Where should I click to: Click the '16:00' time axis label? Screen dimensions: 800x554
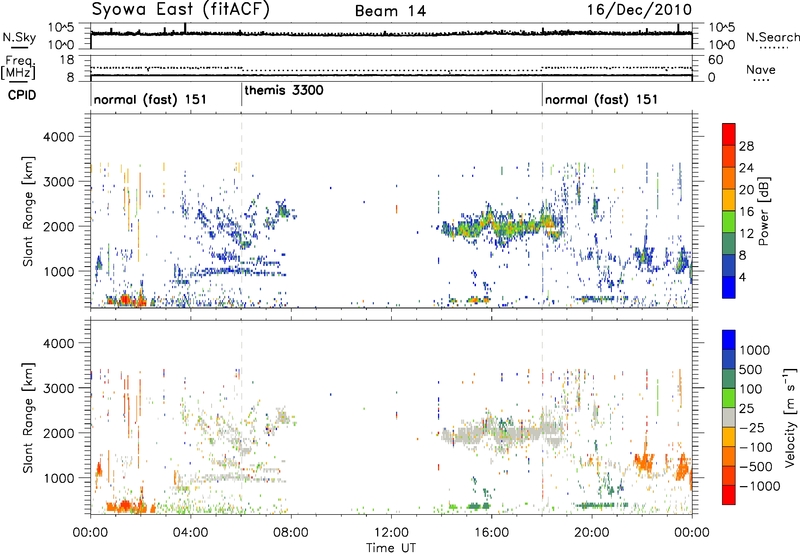tap(491, 533)
